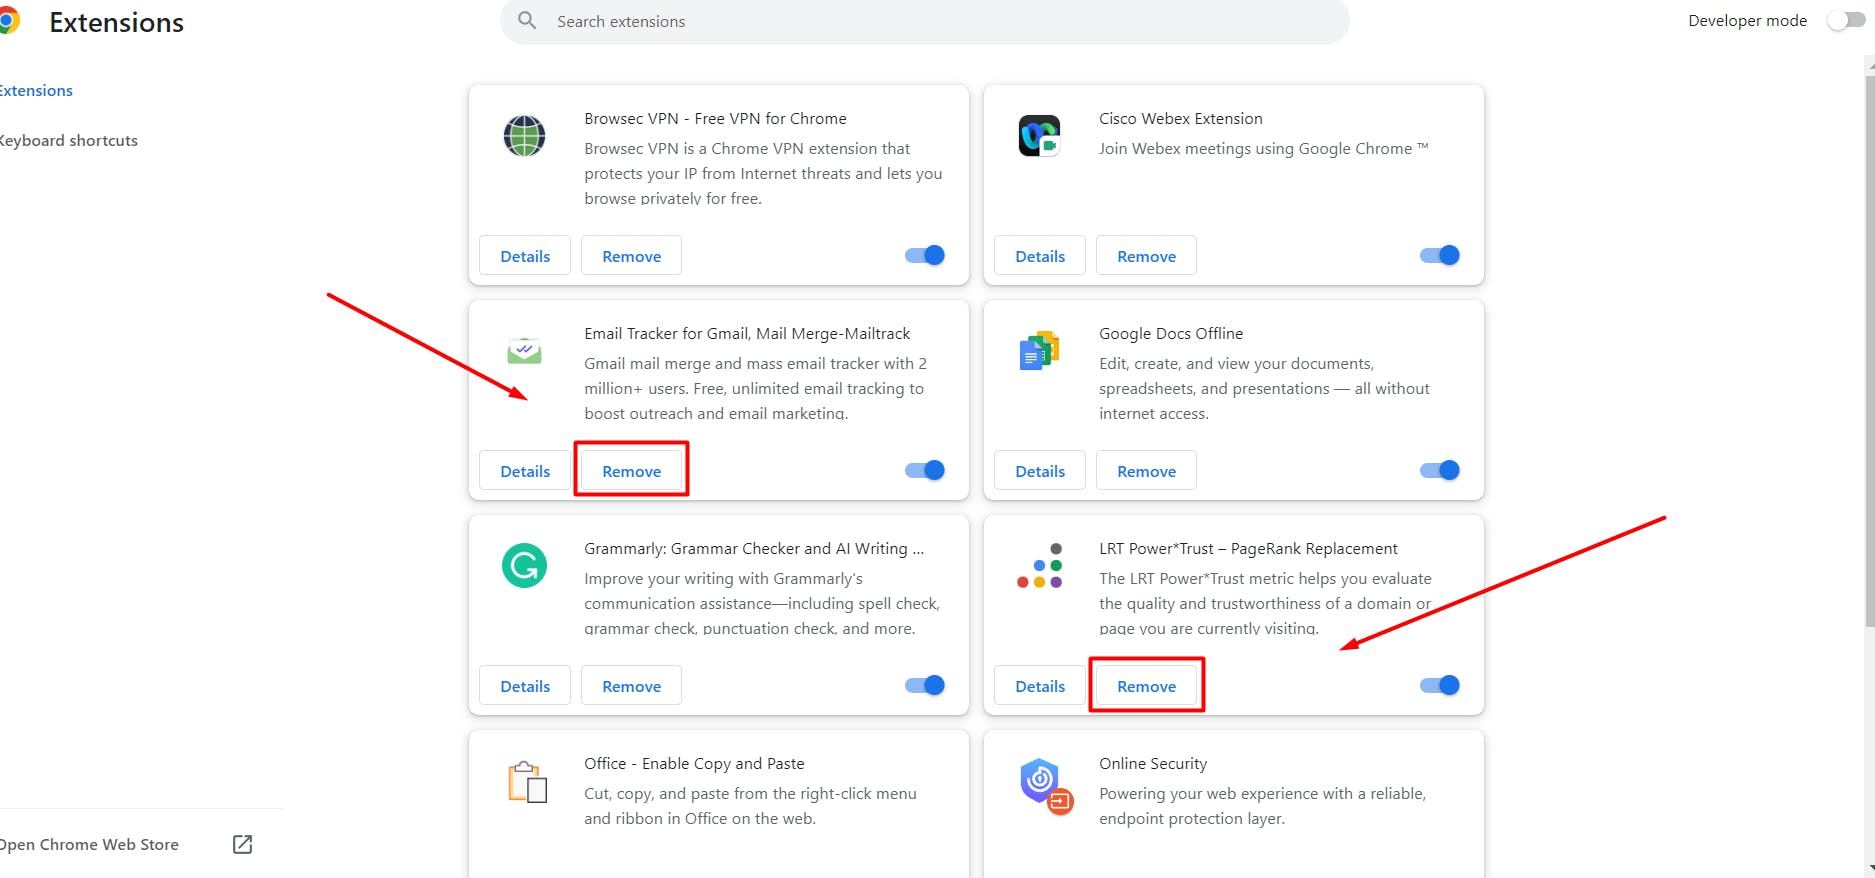The image size is (1875, 878).
Task: Turn off the Mailtrack Email Tracker toggle
Action: (925, 470)
